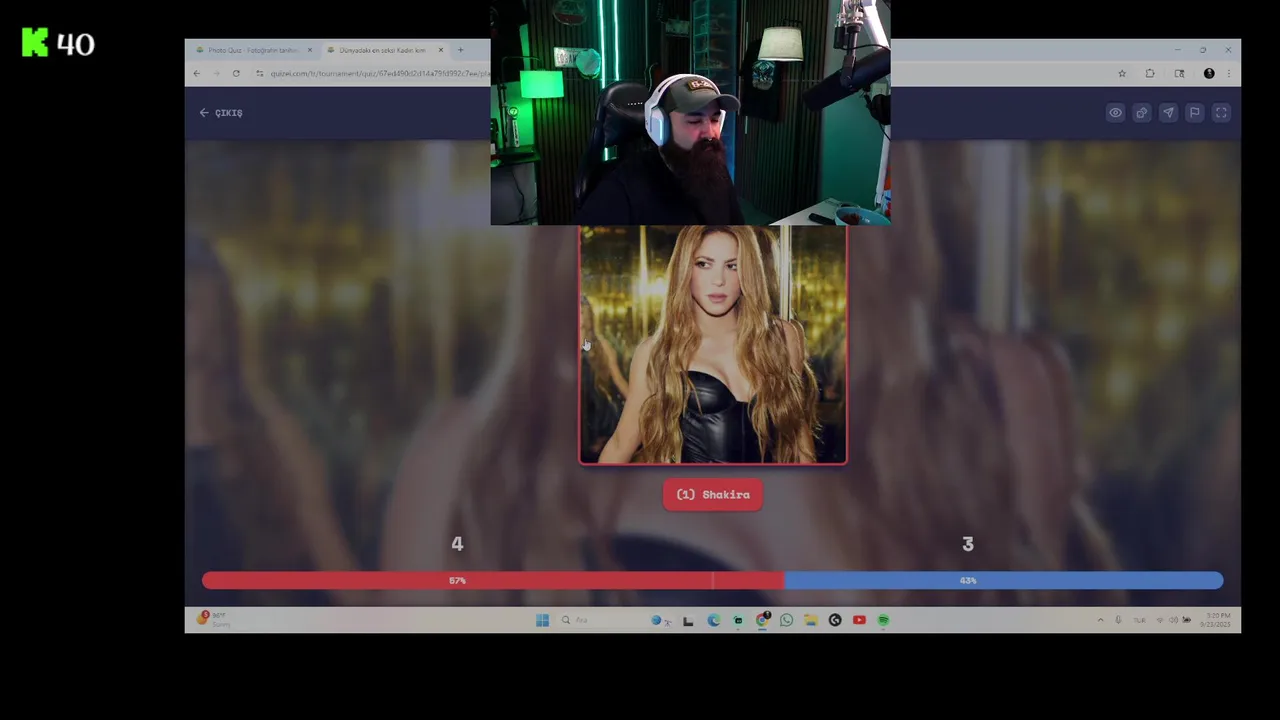Open the weather widget on taskbar
The height and width of the screenshot is (720, 1280).
tap(213, 620)
